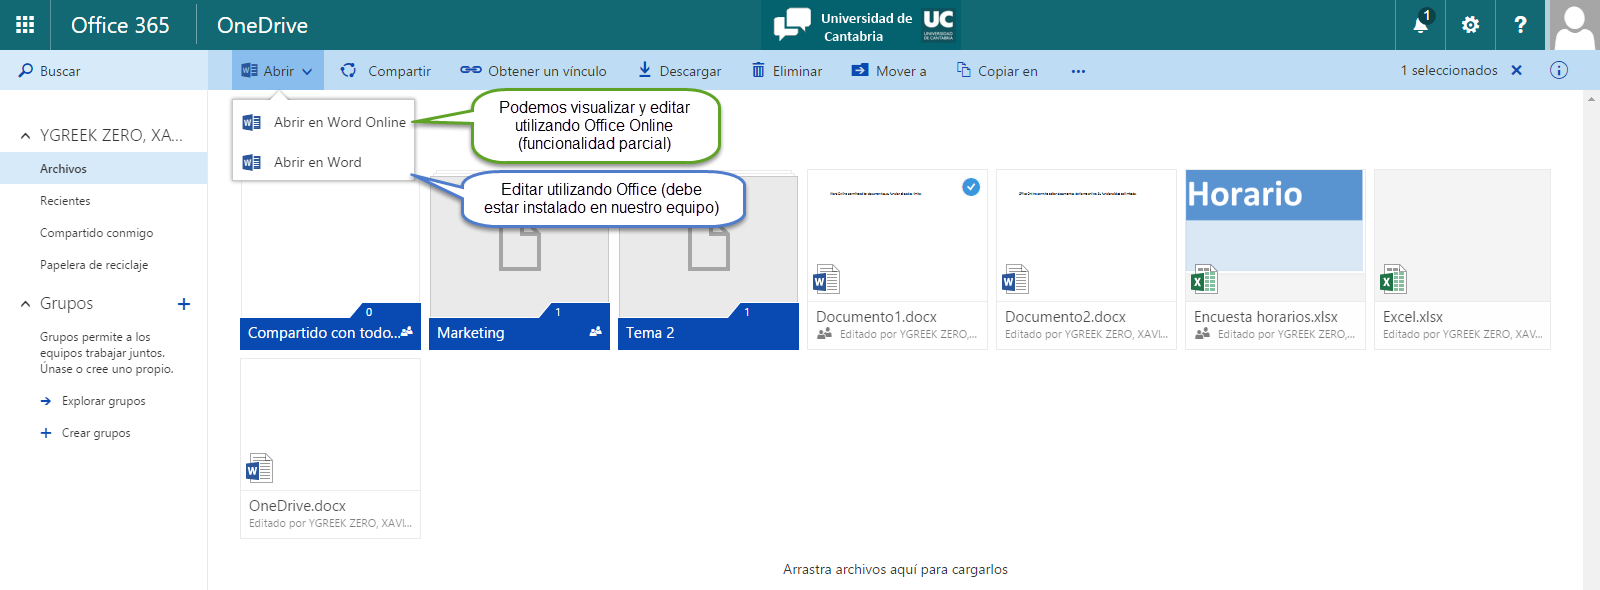Click the OneDrive.docx file name
Viewport: 1600px width, 590px height.
tap(297, 506)
